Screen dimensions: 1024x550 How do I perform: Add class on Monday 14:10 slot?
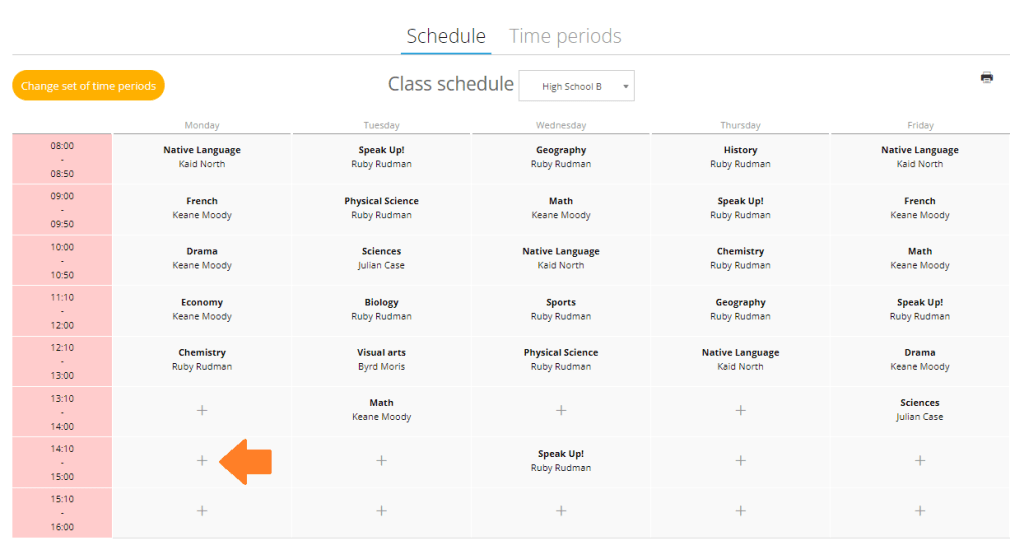click(x=202, y=461)
